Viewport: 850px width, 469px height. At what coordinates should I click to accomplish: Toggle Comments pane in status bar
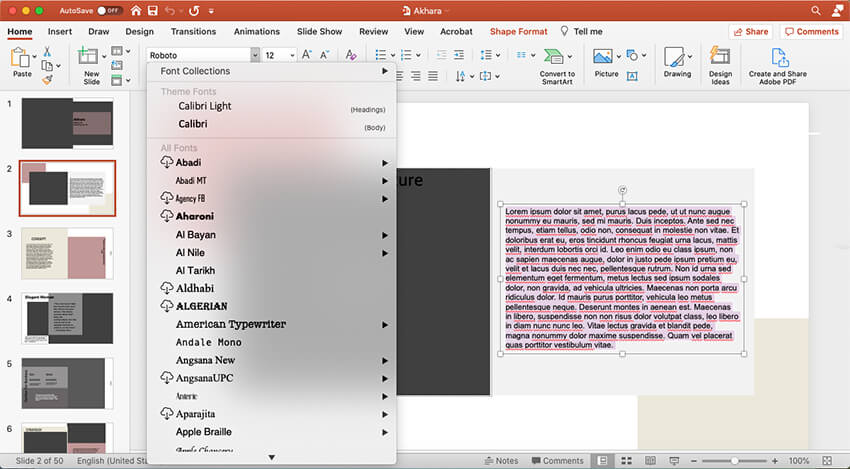(x=555, y=461)
